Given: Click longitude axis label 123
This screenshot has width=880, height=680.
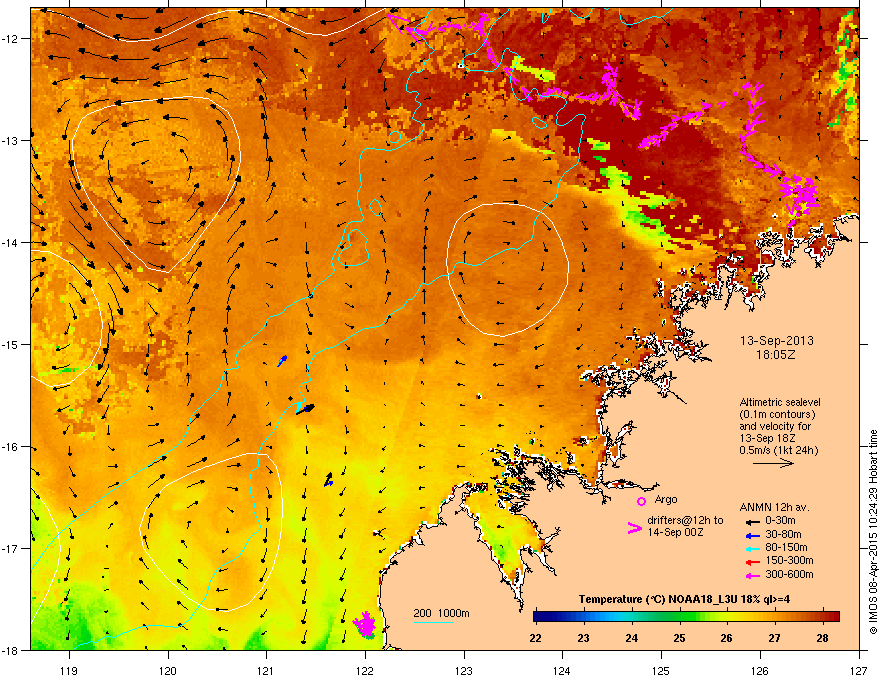Looking at the screenshot, I should pyautogui.click(x=464, y=670).
